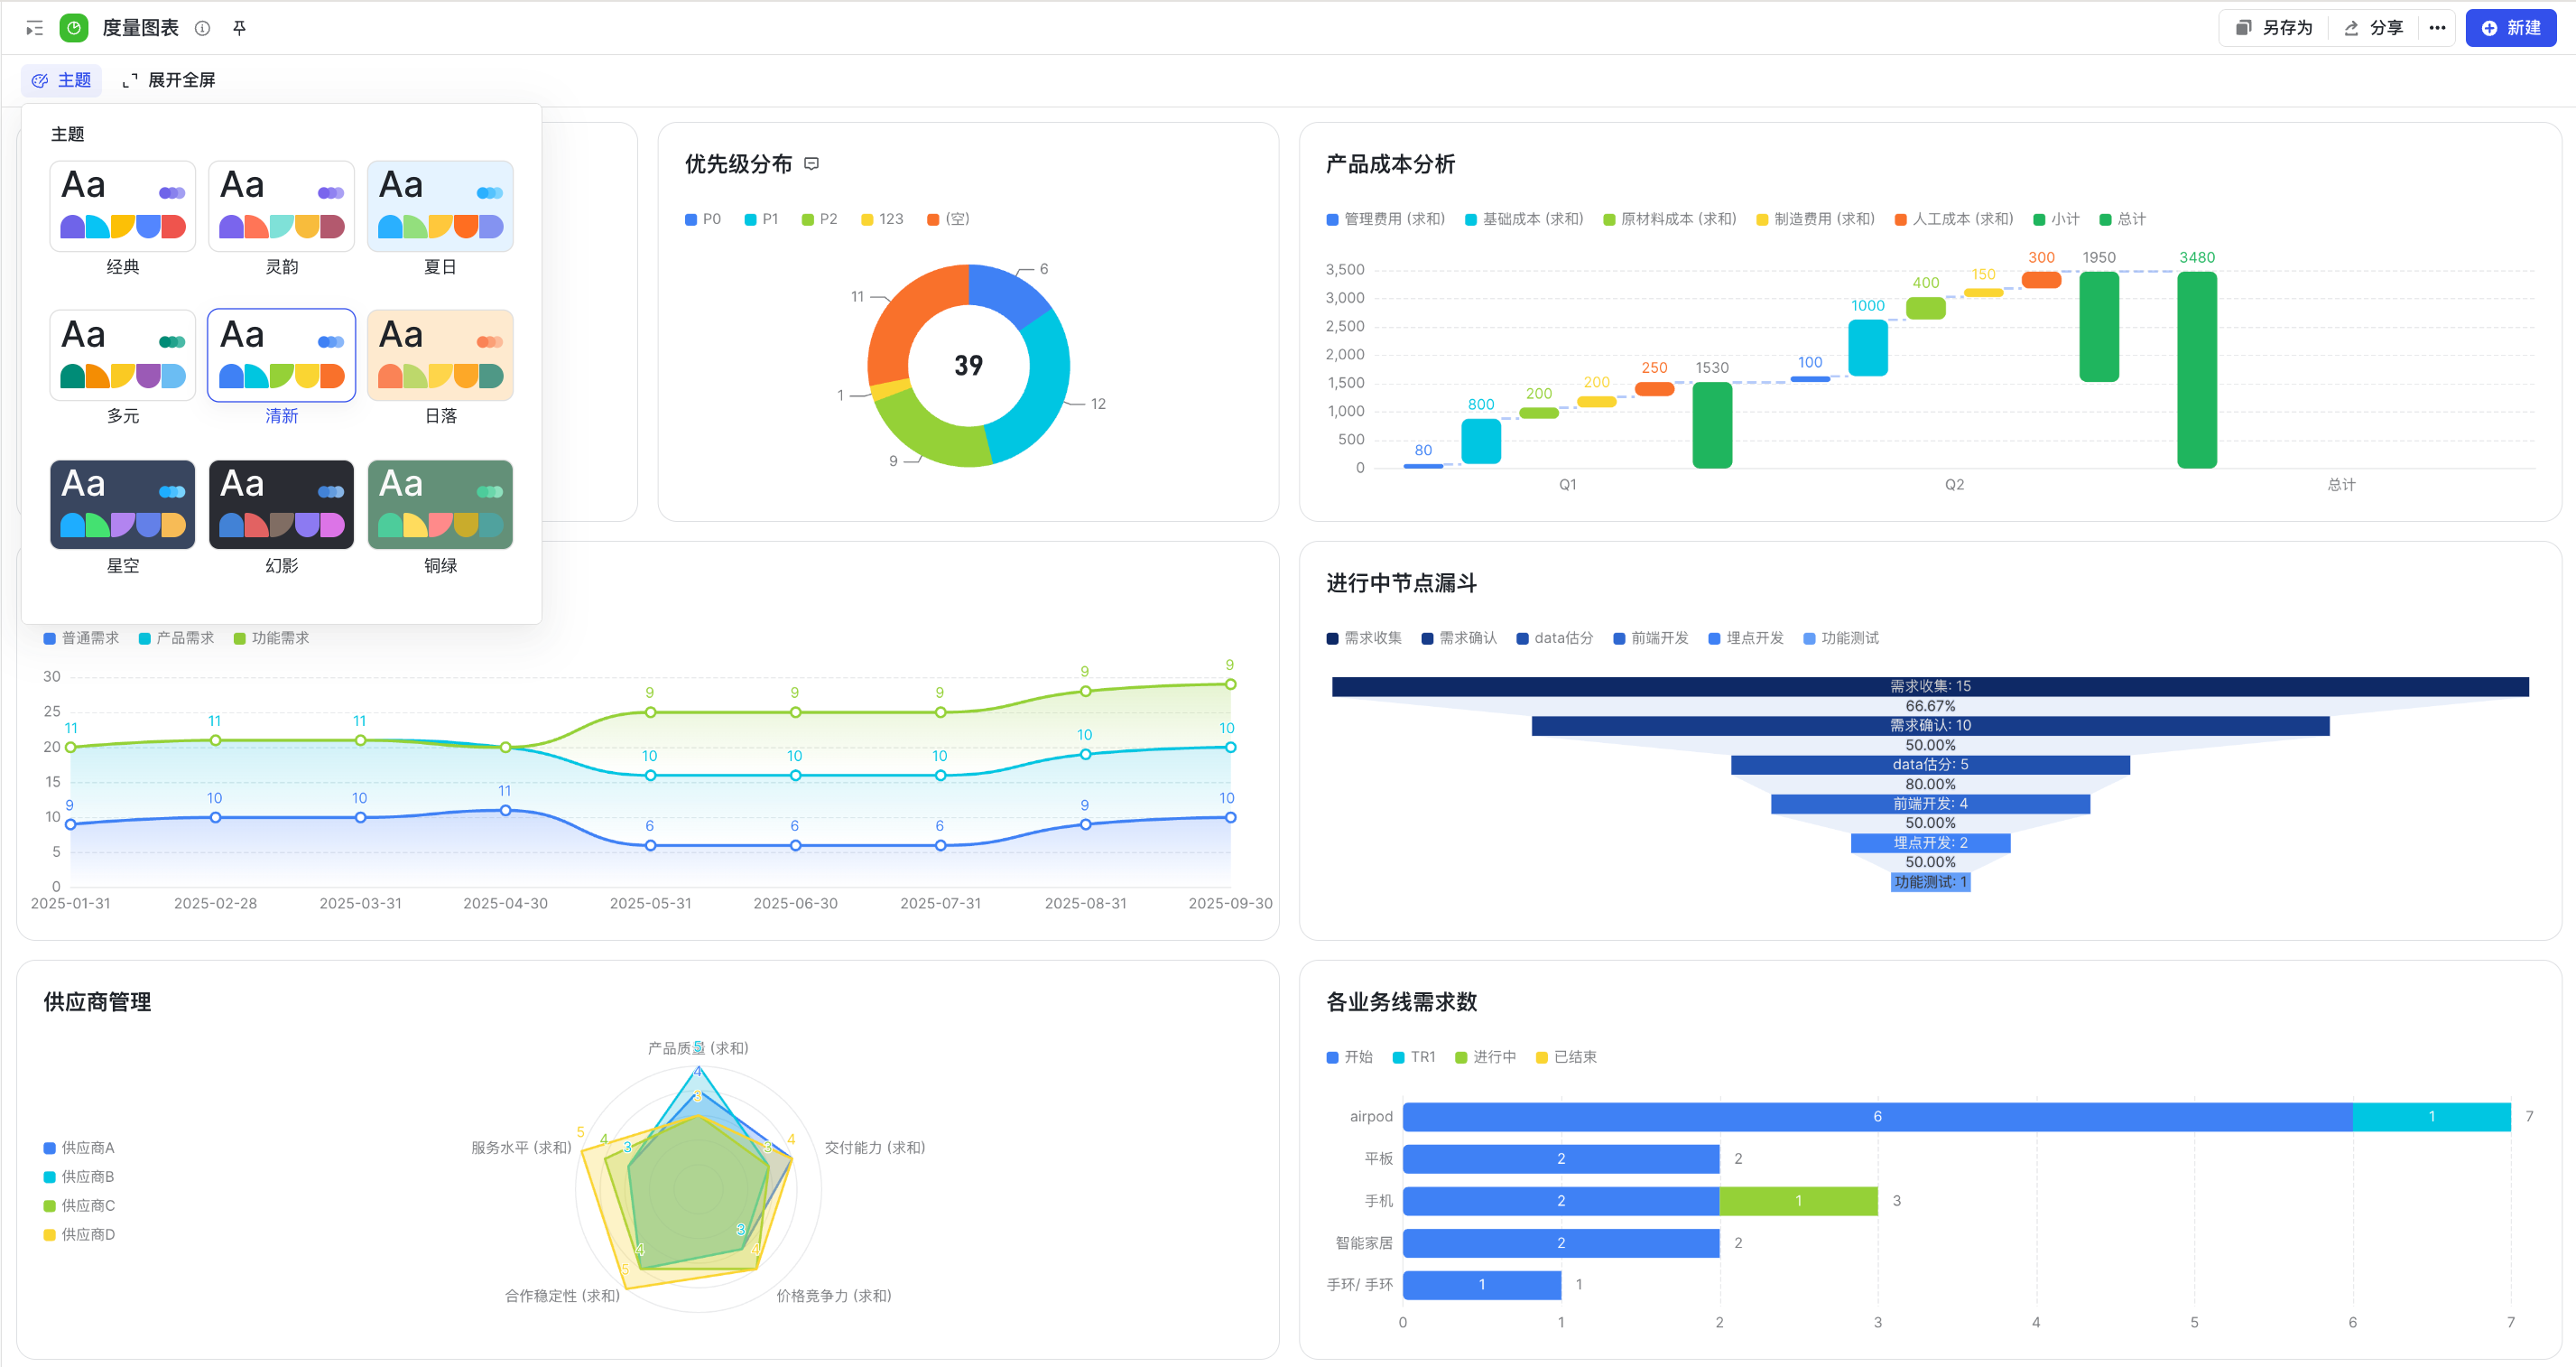The width and height of the screenshot is (2576, 1367).
Task: Toggle 管理费用 (求和) legend item
Action: click(1385, 219)
